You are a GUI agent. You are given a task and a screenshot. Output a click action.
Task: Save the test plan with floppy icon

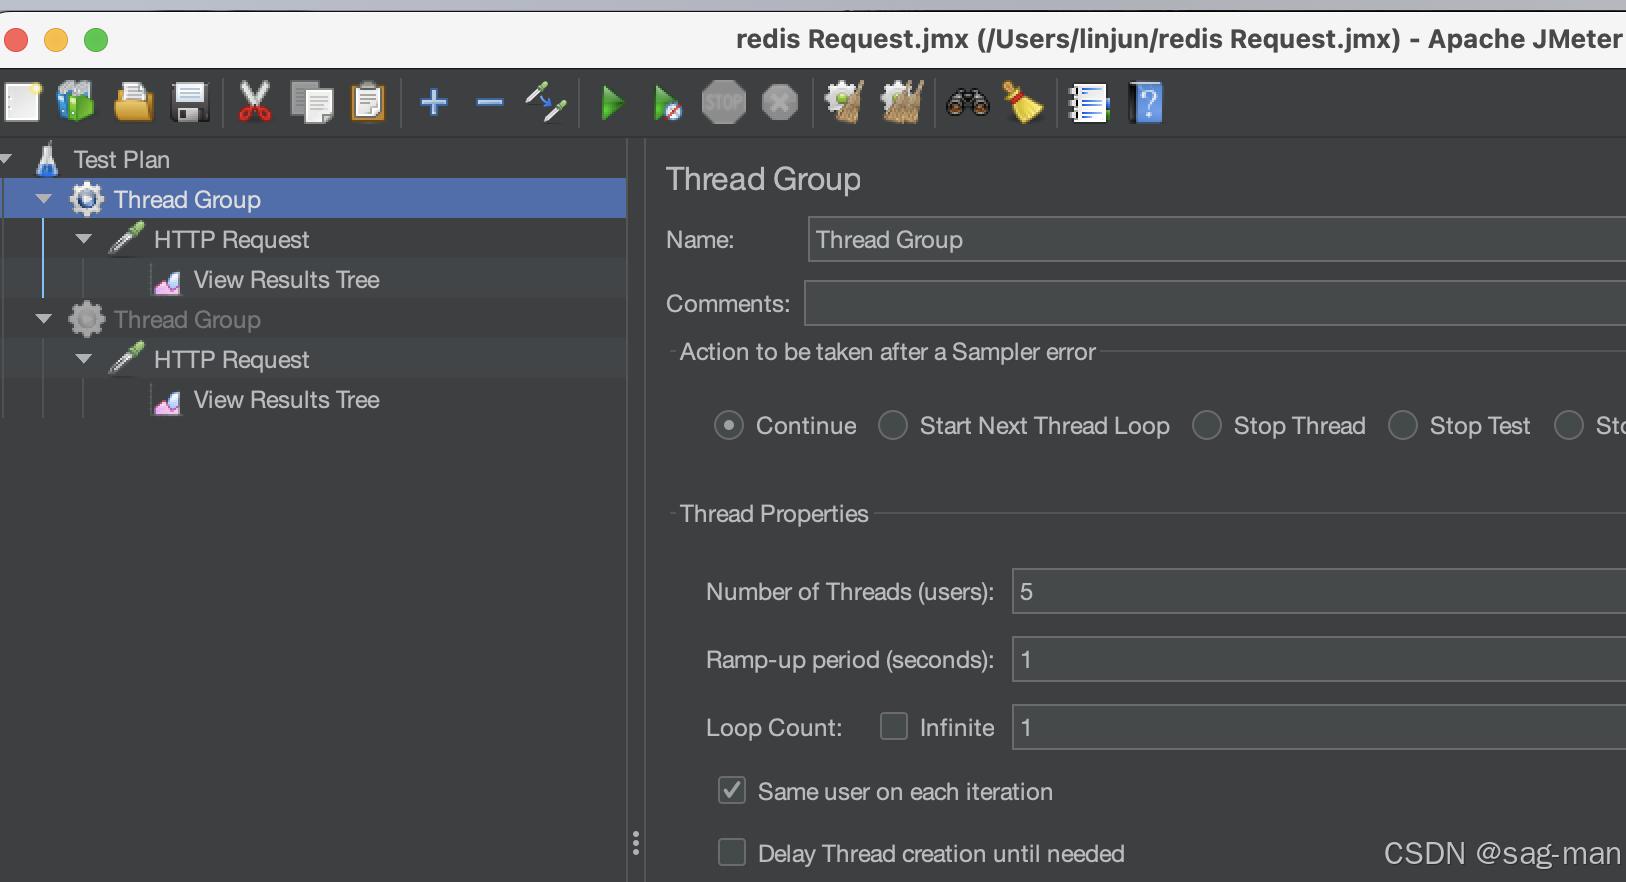(189, 102)
